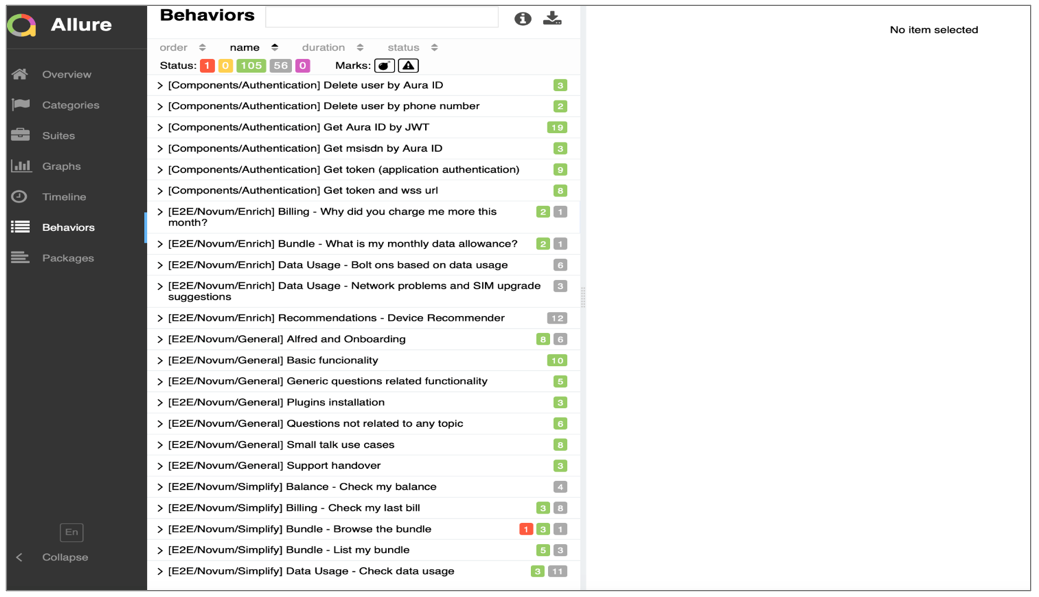Viewport: 1039px width, 597px height.
Task: Expand Get token (application authentication) row
Action: [363, 170]
